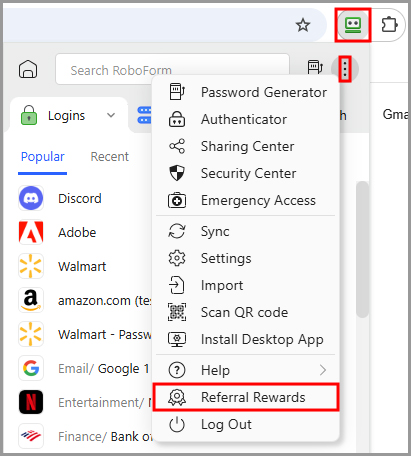Image resolution: width=411 pixels, height=456 pixels.
Task: Open the browser Extensions puzzle icon
Action: [x=389, y=25]
